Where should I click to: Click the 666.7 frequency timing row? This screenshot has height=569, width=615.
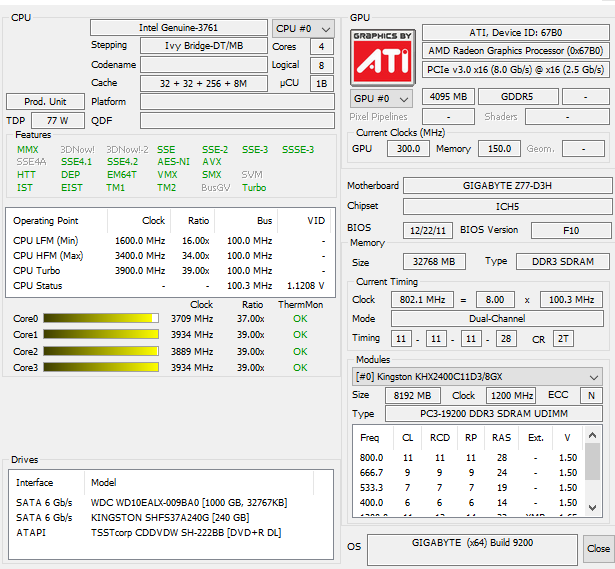(x=468, y=473)
